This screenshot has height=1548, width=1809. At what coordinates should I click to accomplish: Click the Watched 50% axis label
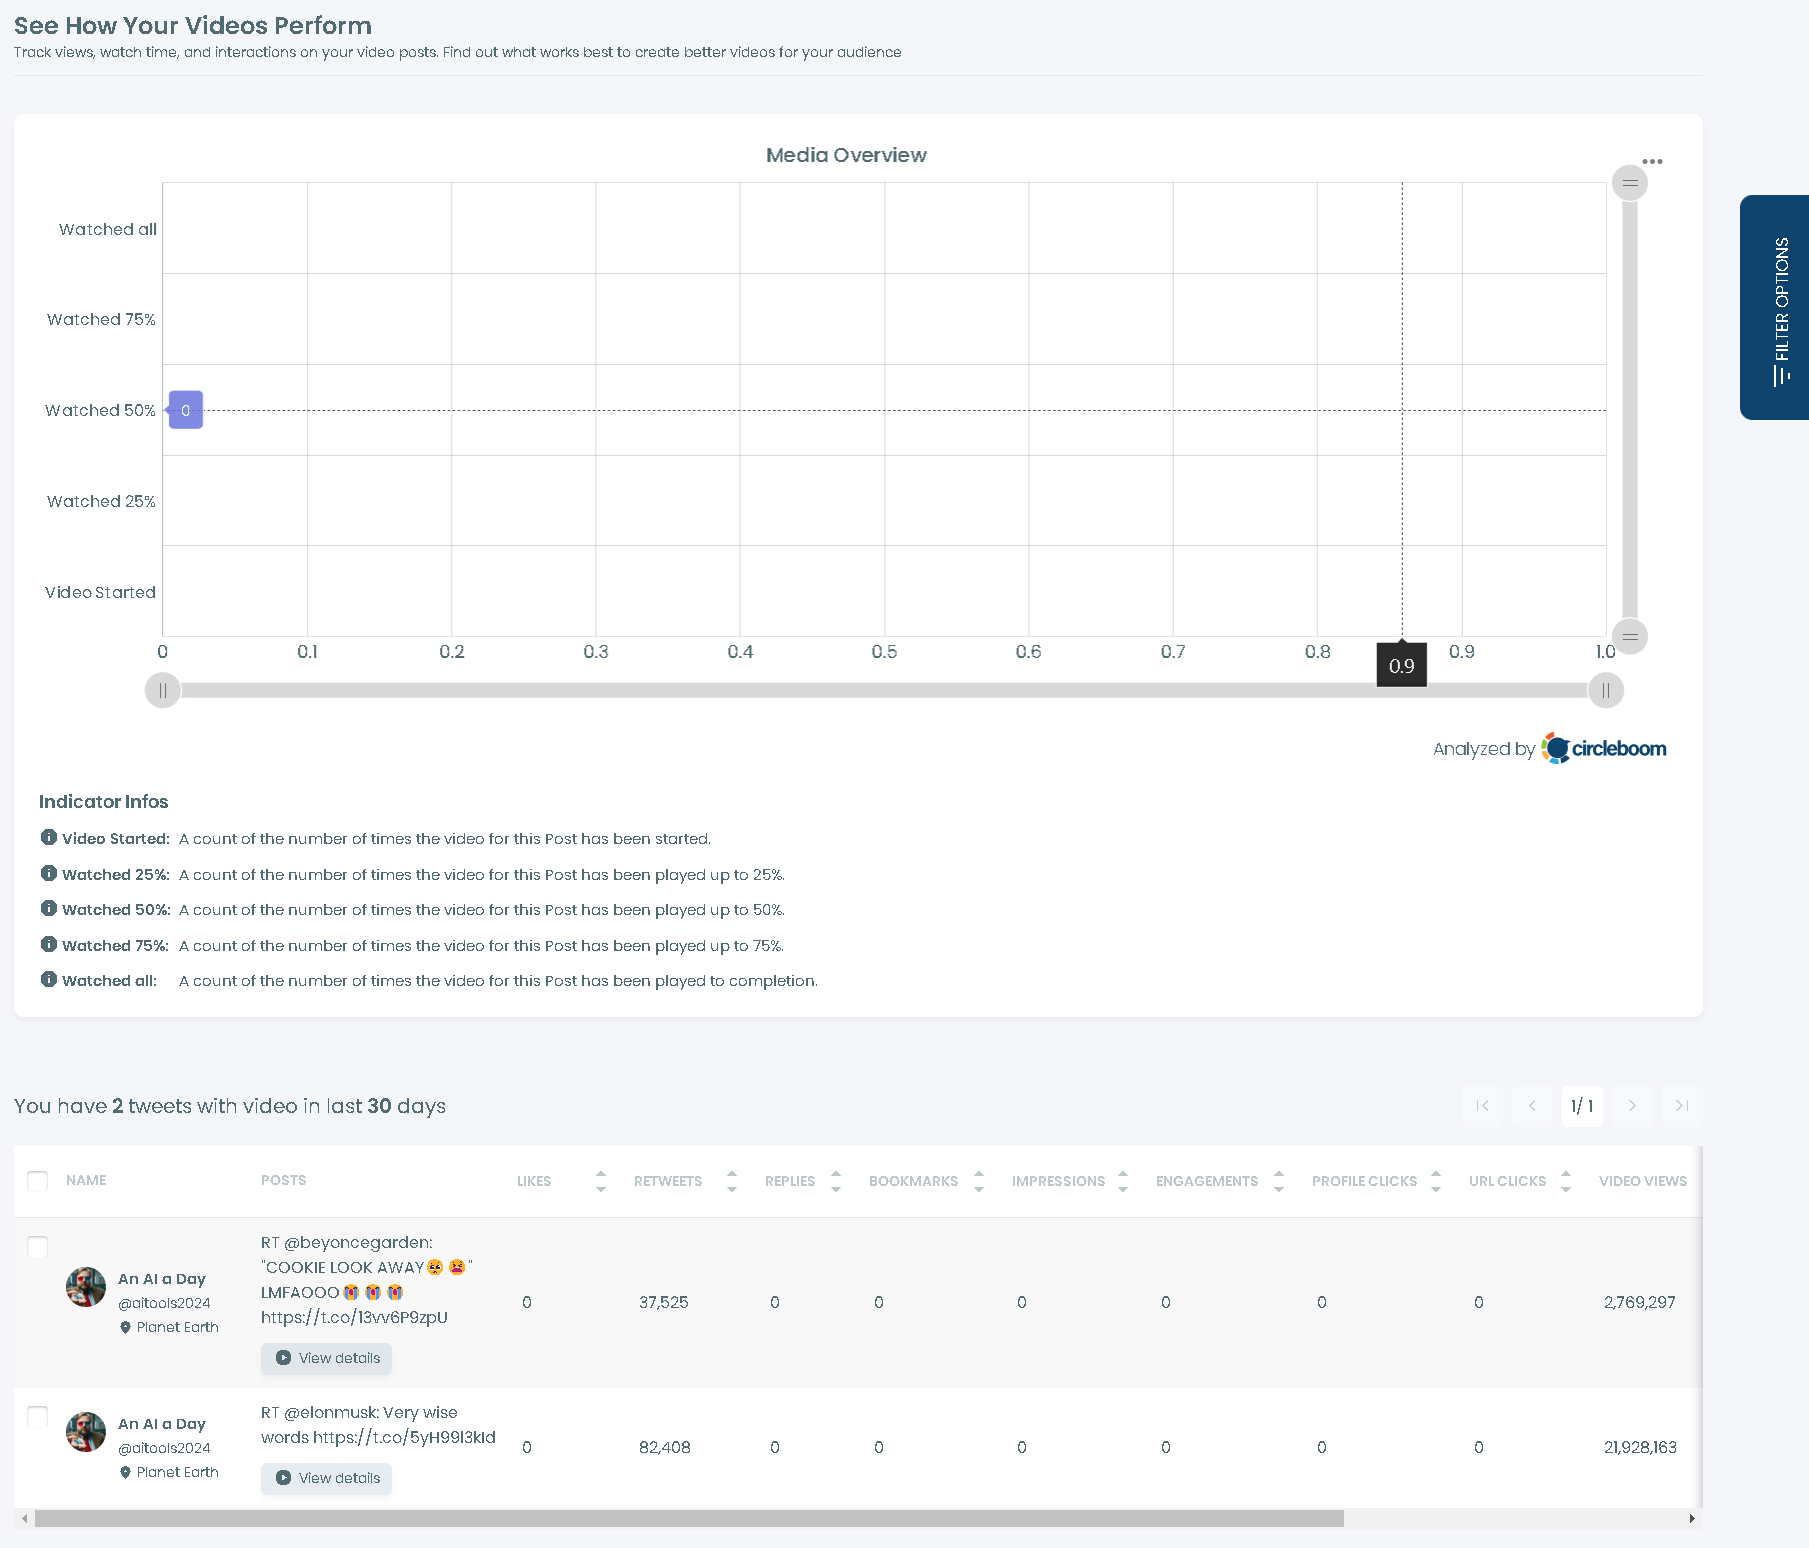100,410
